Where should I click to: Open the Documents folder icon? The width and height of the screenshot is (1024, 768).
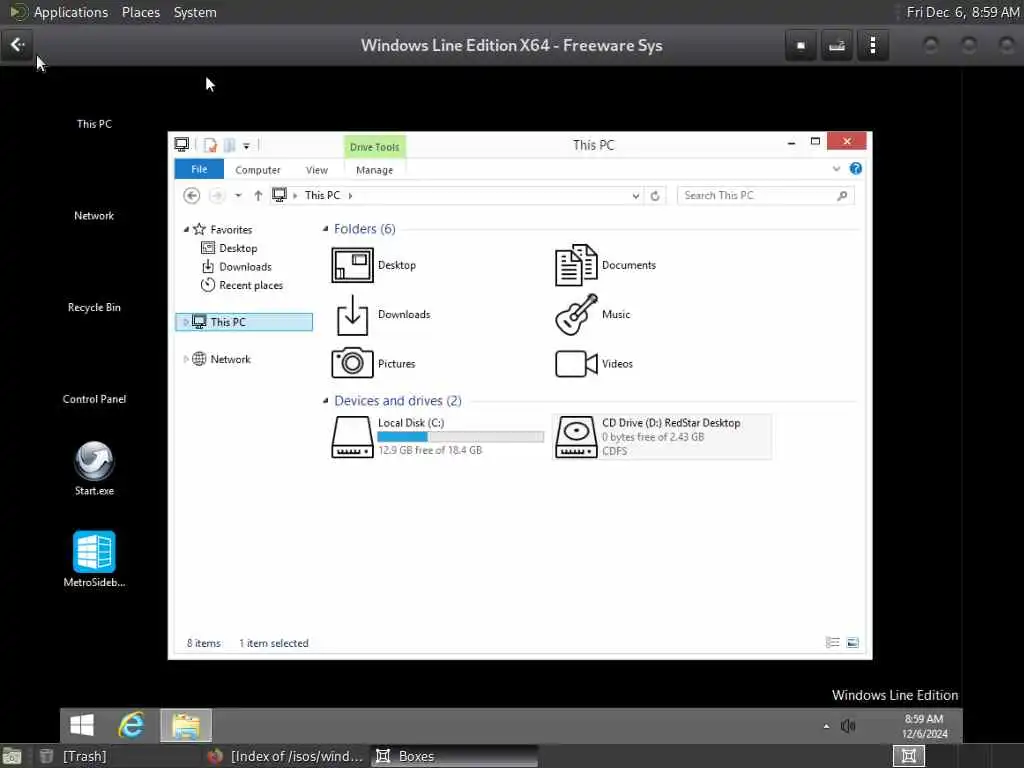(575, 265)
